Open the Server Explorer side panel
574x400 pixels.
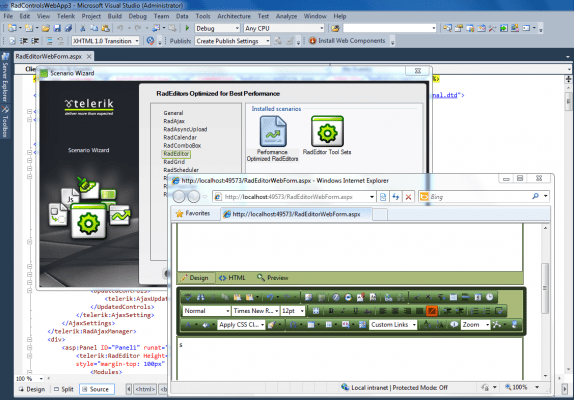pyautogui.click(x=5, y=78)
